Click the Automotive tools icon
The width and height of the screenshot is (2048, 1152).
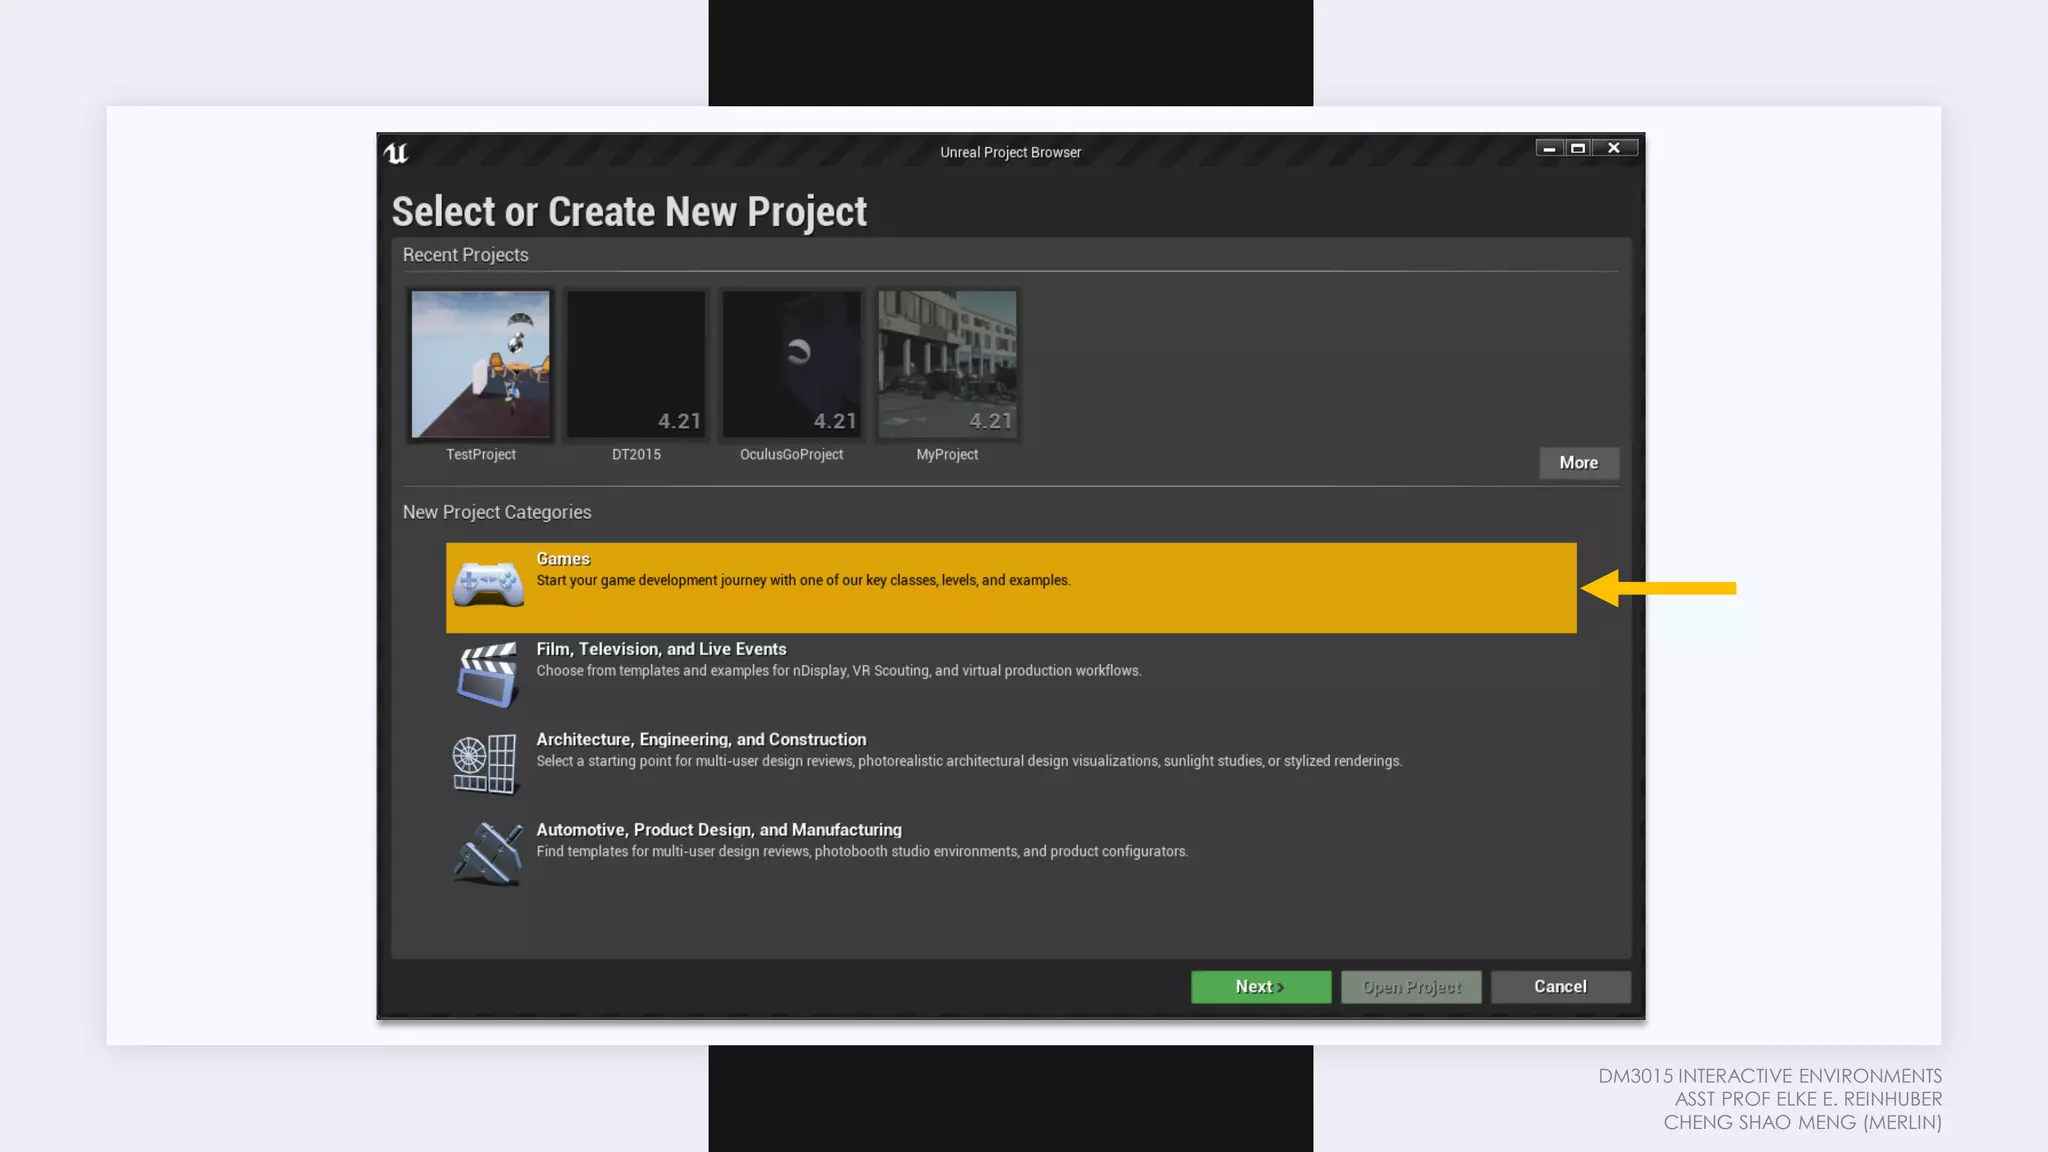(x=488, y=853)
